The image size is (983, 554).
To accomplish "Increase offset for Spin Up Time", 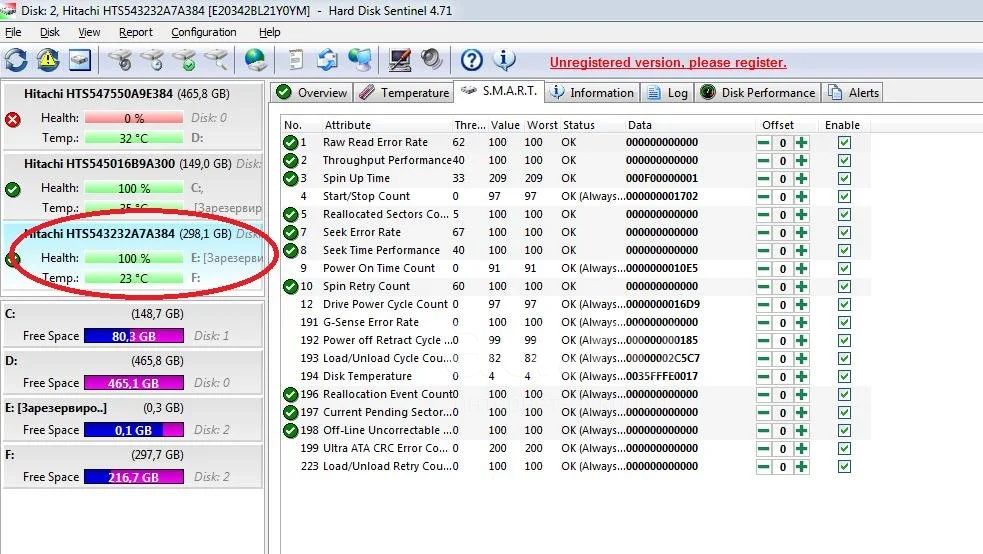I will click(x=801, y=179).
